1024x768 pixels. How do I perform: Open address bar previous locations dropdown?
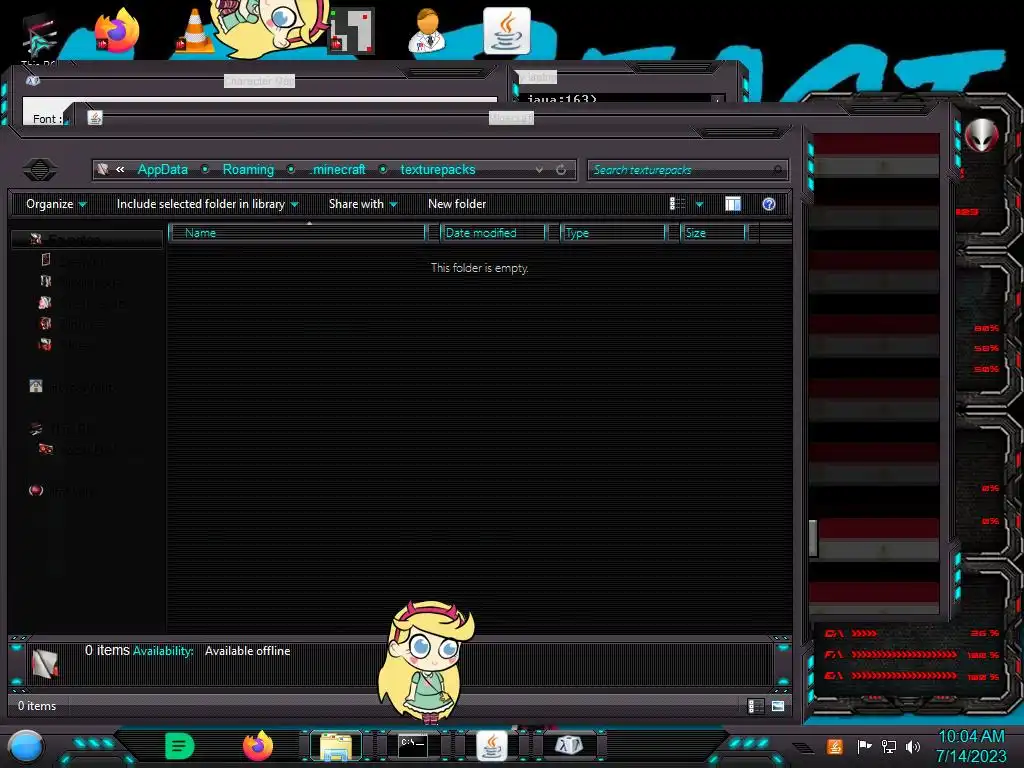point(539,170)
